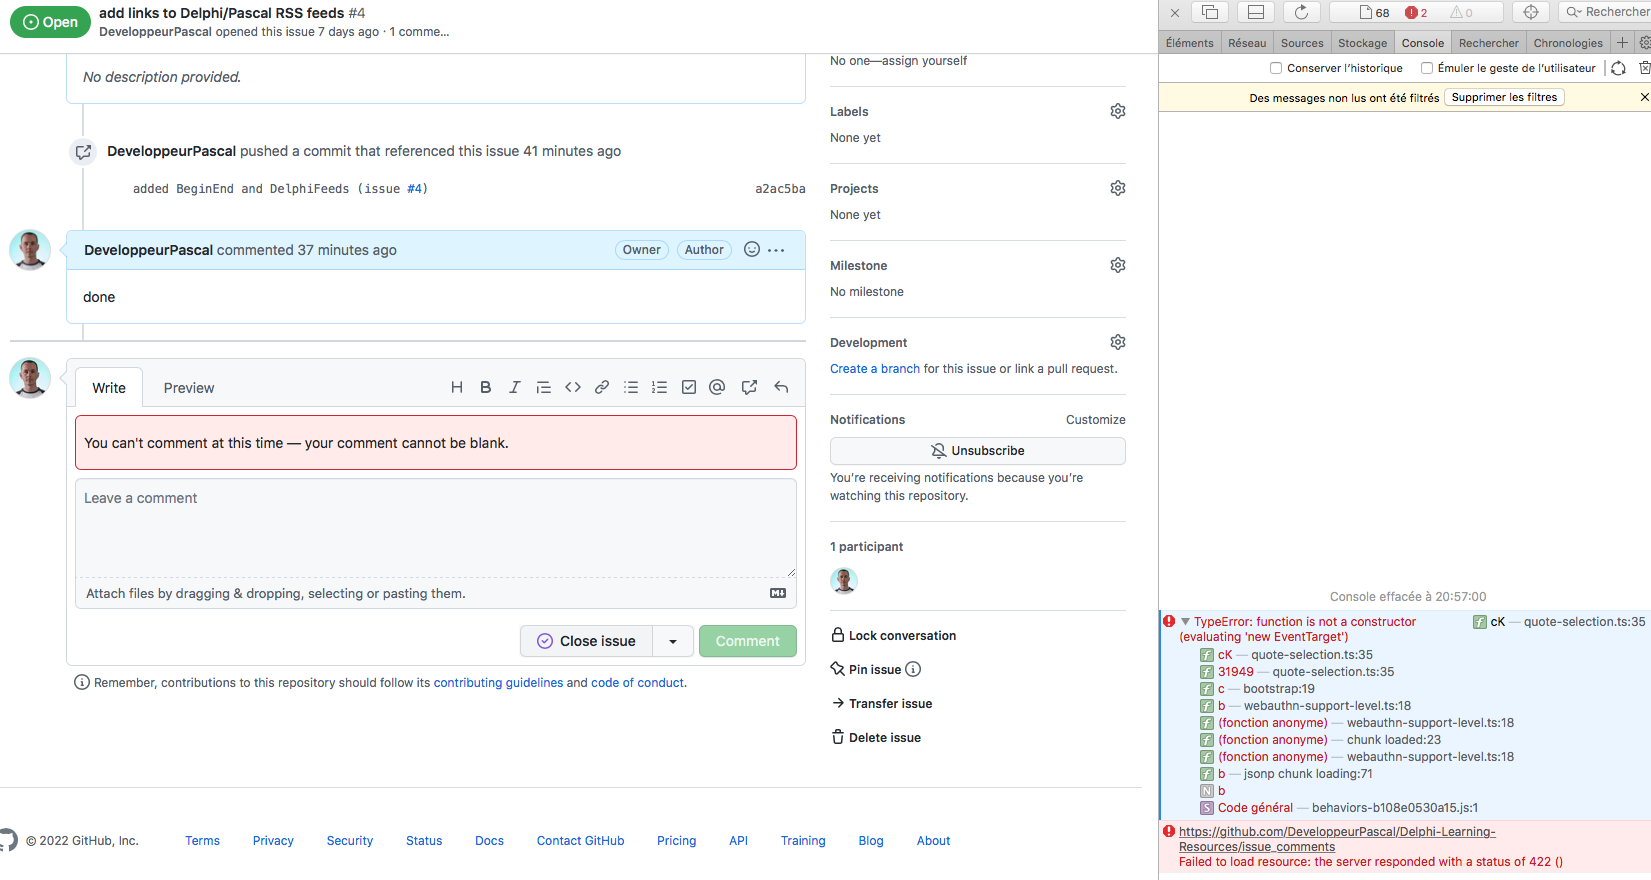Open Milestone settings gear

click(x=1118, y=265)
